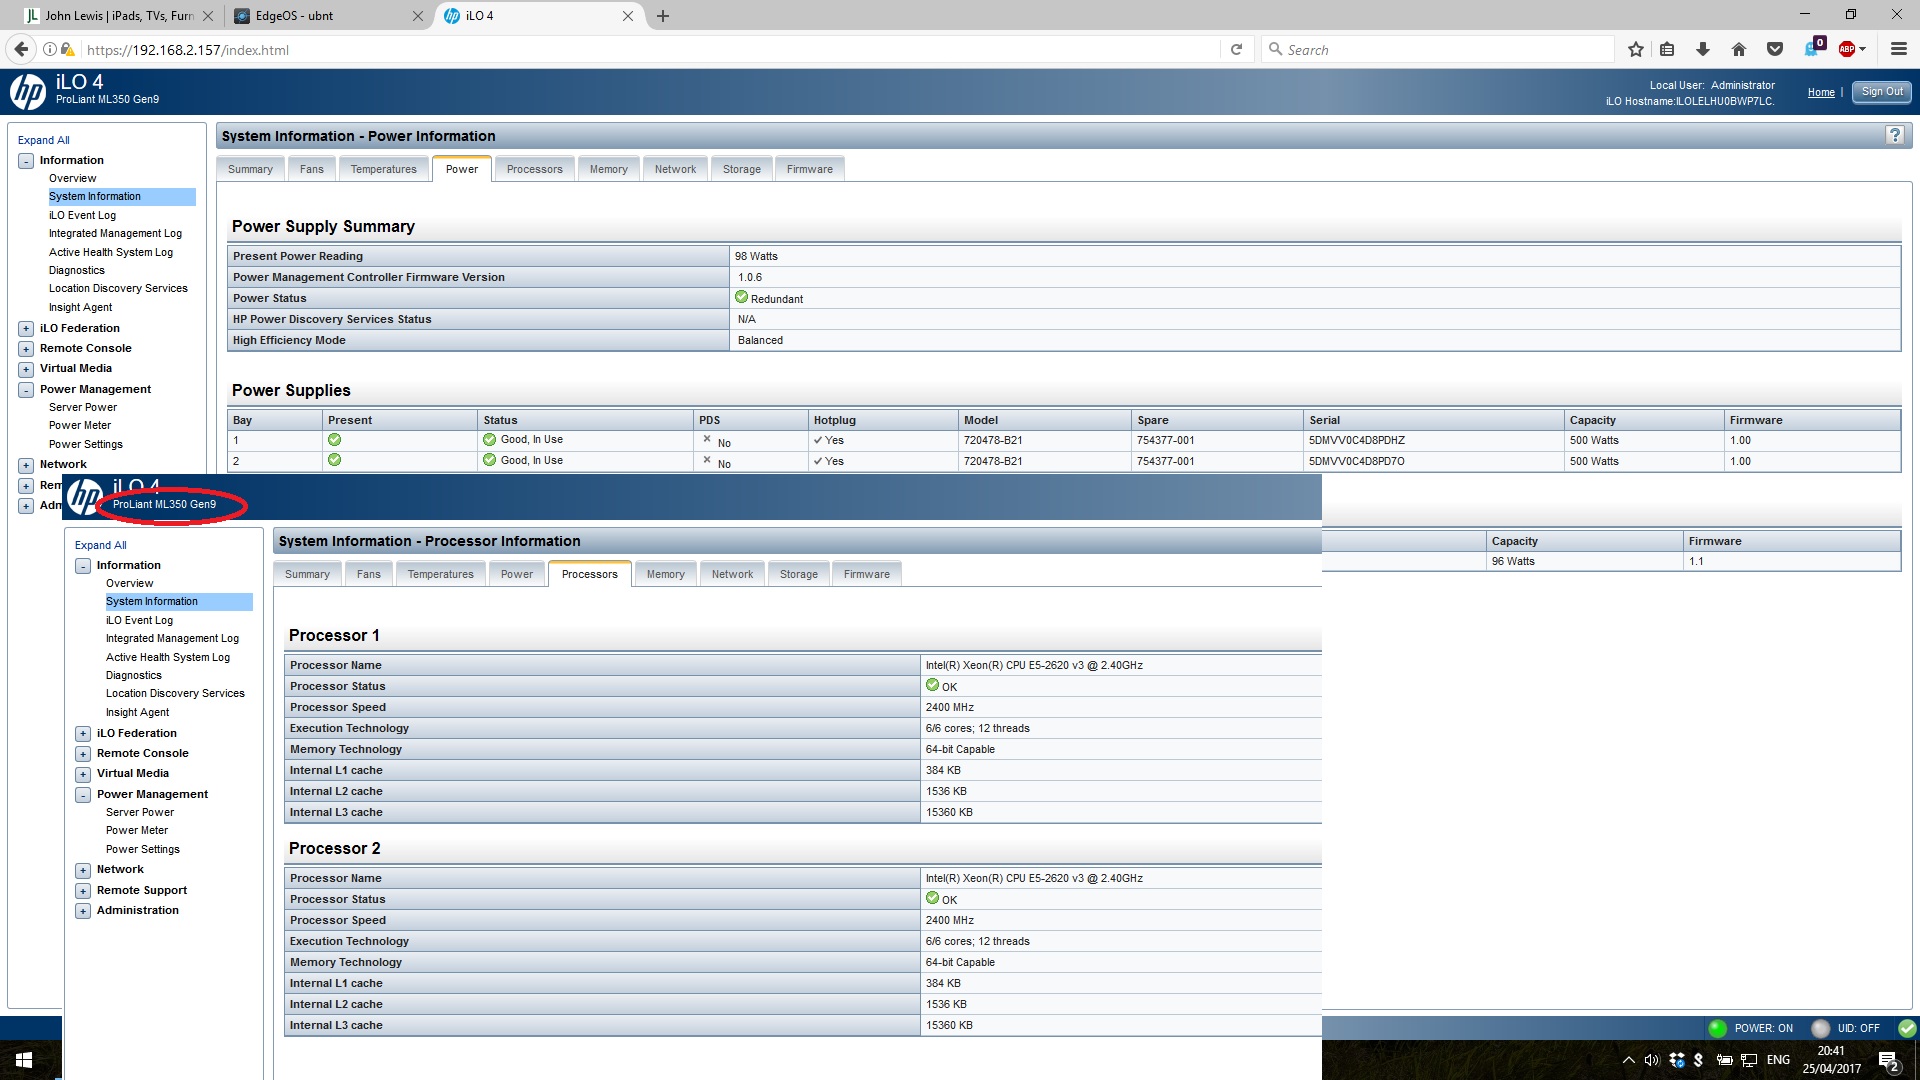The height and width of the screenshot is (1080, 1920).
Task: Switch to the Temperatures tab
Action: pyautogui.click(x=383, y=169)
